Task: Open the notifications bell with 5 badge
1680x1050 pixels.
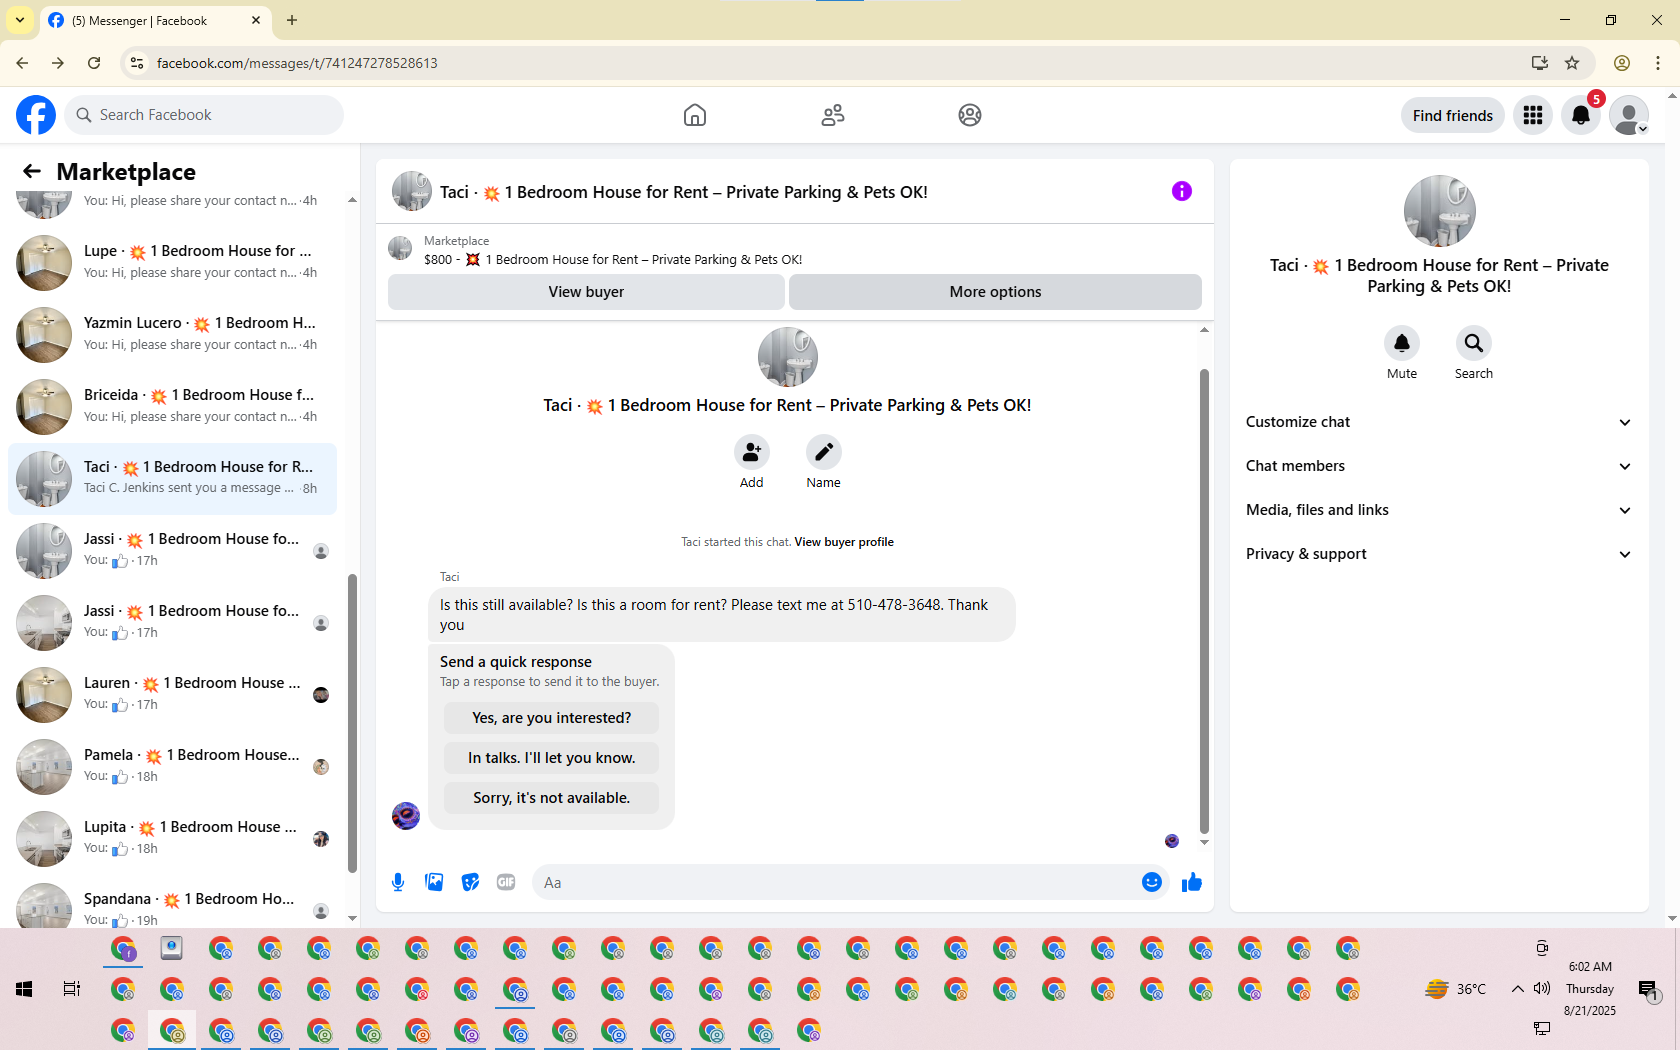Action: click(1581, 115)
